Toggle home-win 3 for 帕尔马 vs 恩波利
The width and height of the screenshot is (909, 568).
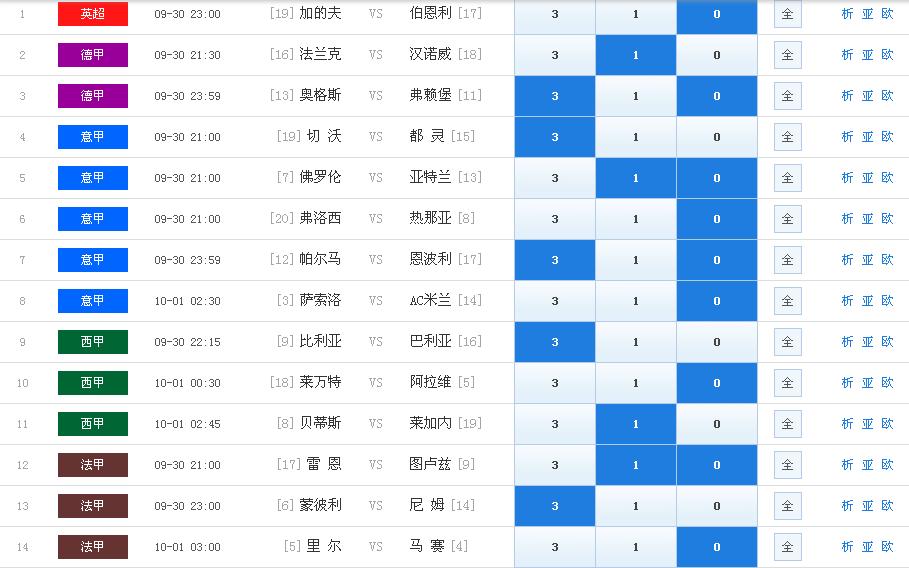pos(555,260)
